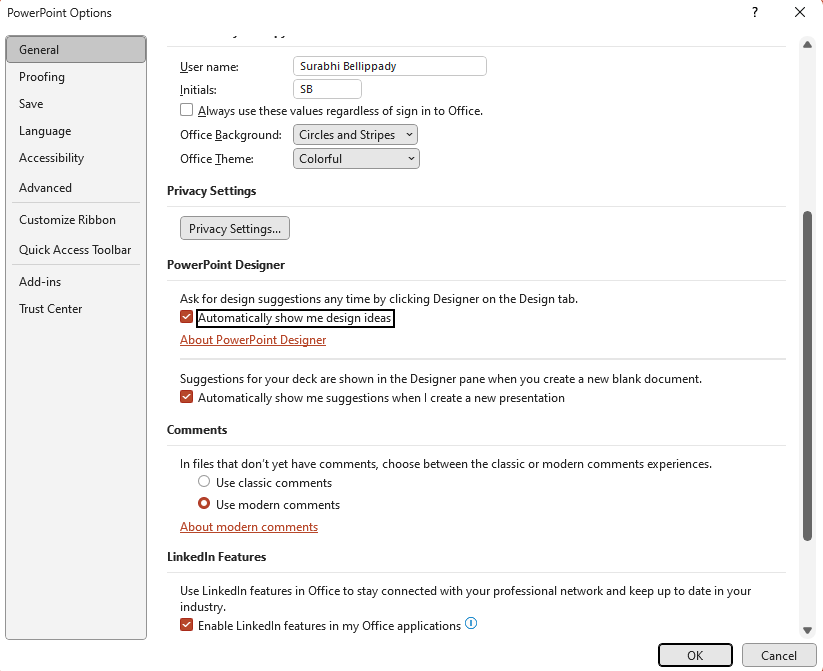The image size is (823, 671).
Task: Open the Office Background dropdown
Action: [355, 134]
